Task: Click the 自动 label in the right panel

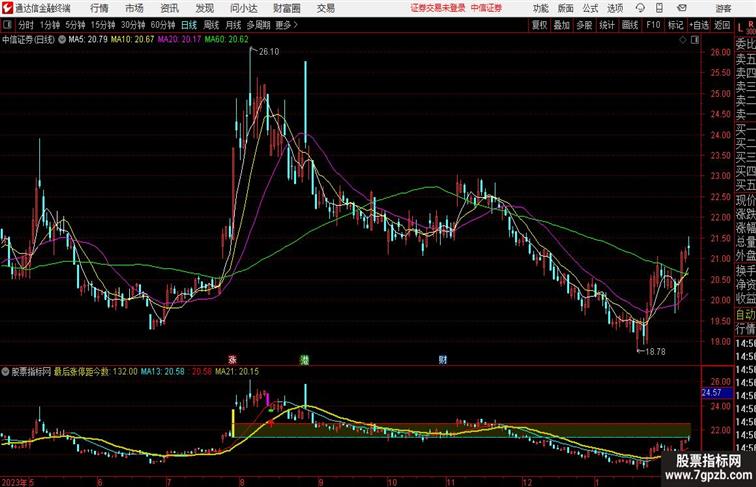Action: pyautogui.click(x=746, y=315)
